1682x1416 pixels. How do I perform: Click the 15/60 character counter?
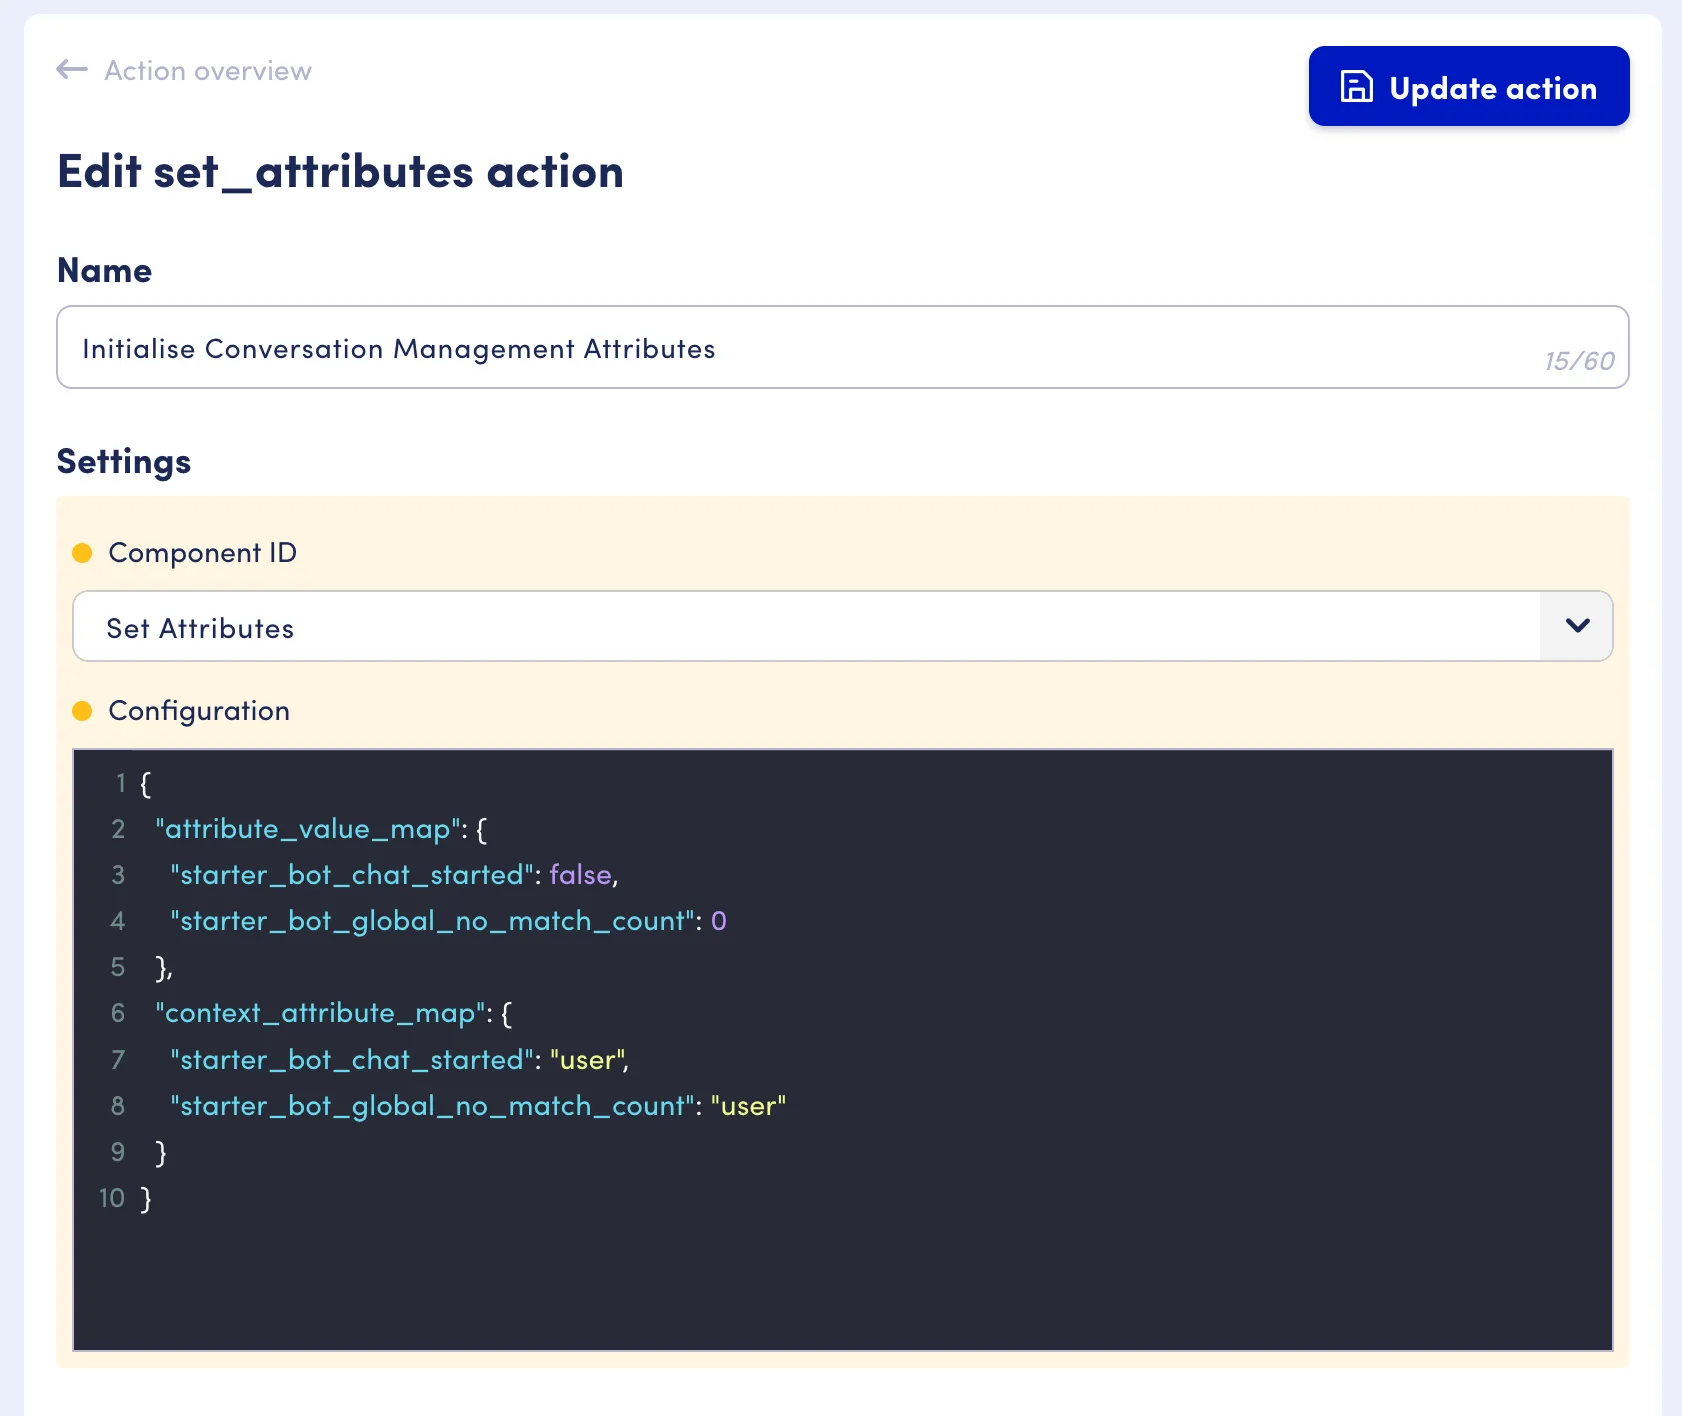tap(1579, 361)
